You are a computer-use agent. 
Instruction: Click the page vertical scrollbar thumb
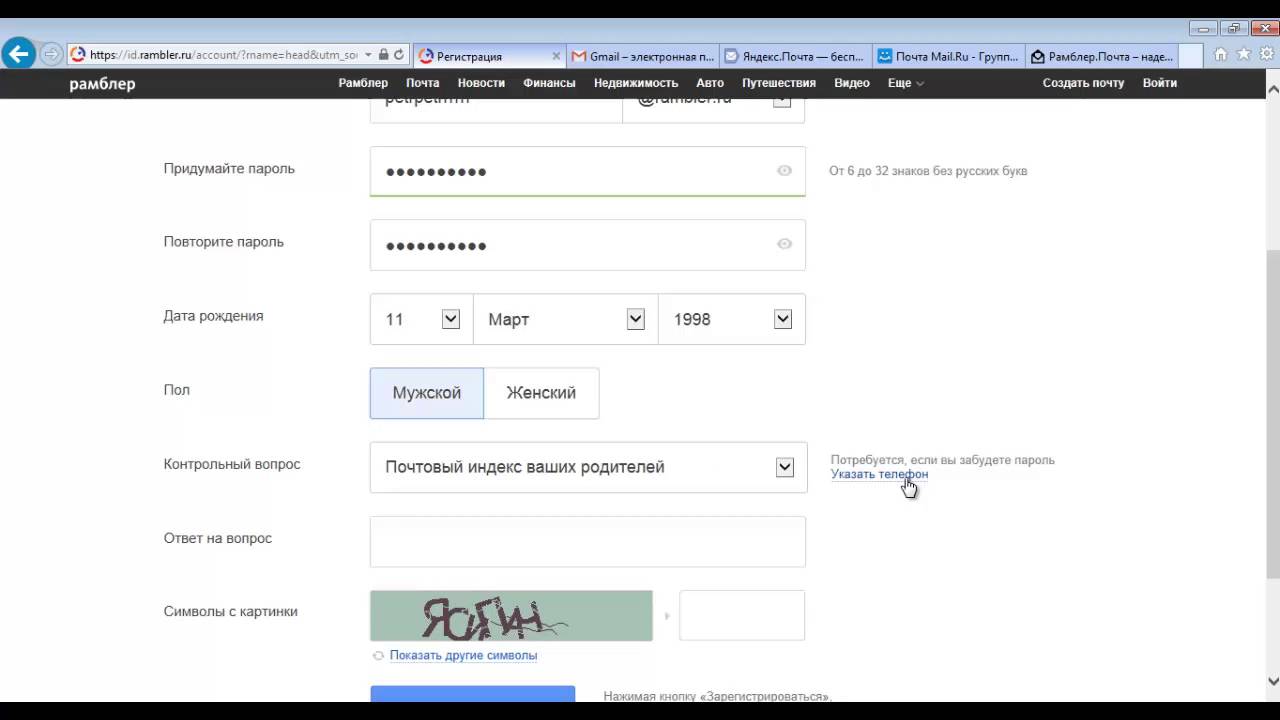pos(1272,413)
